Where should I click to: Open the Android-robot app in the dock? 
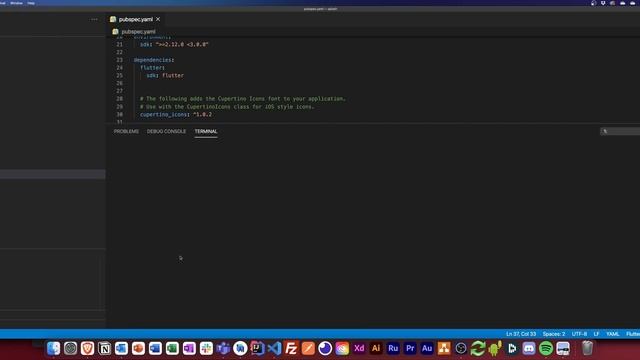pos(495,348)
